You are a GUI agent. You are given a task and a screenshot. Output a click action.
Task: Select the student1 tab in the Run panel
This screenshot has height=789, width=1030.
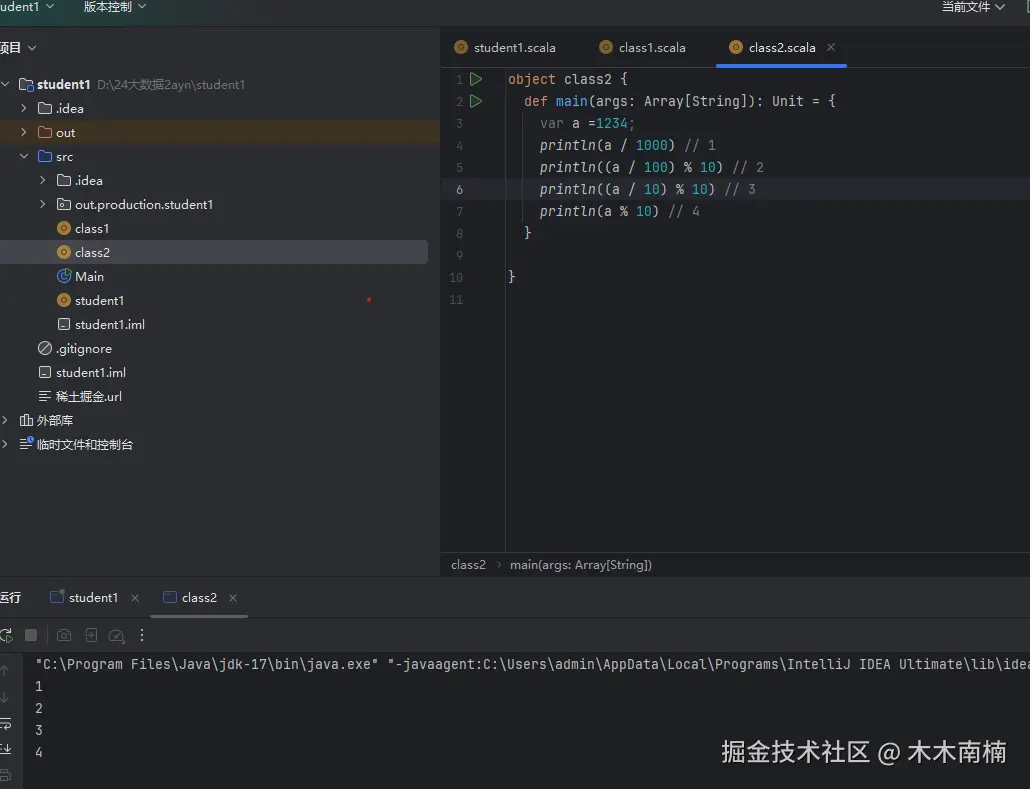point(95,597)
